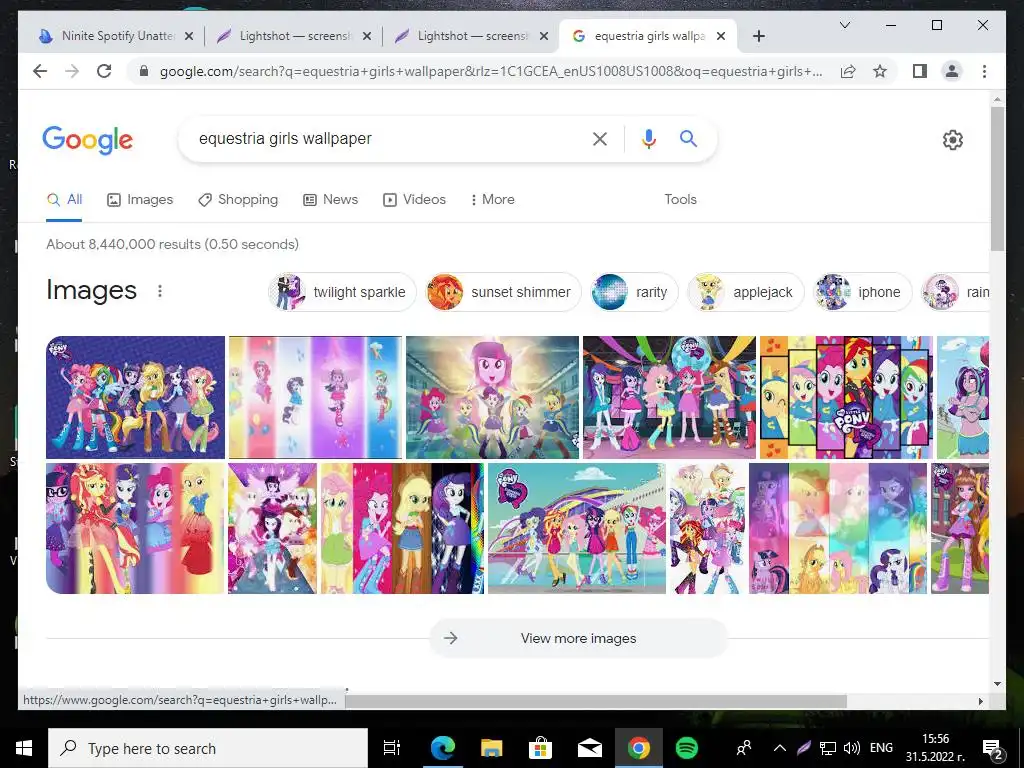Open Task View in taskbar
The image size is (1024, 768).
391,748
